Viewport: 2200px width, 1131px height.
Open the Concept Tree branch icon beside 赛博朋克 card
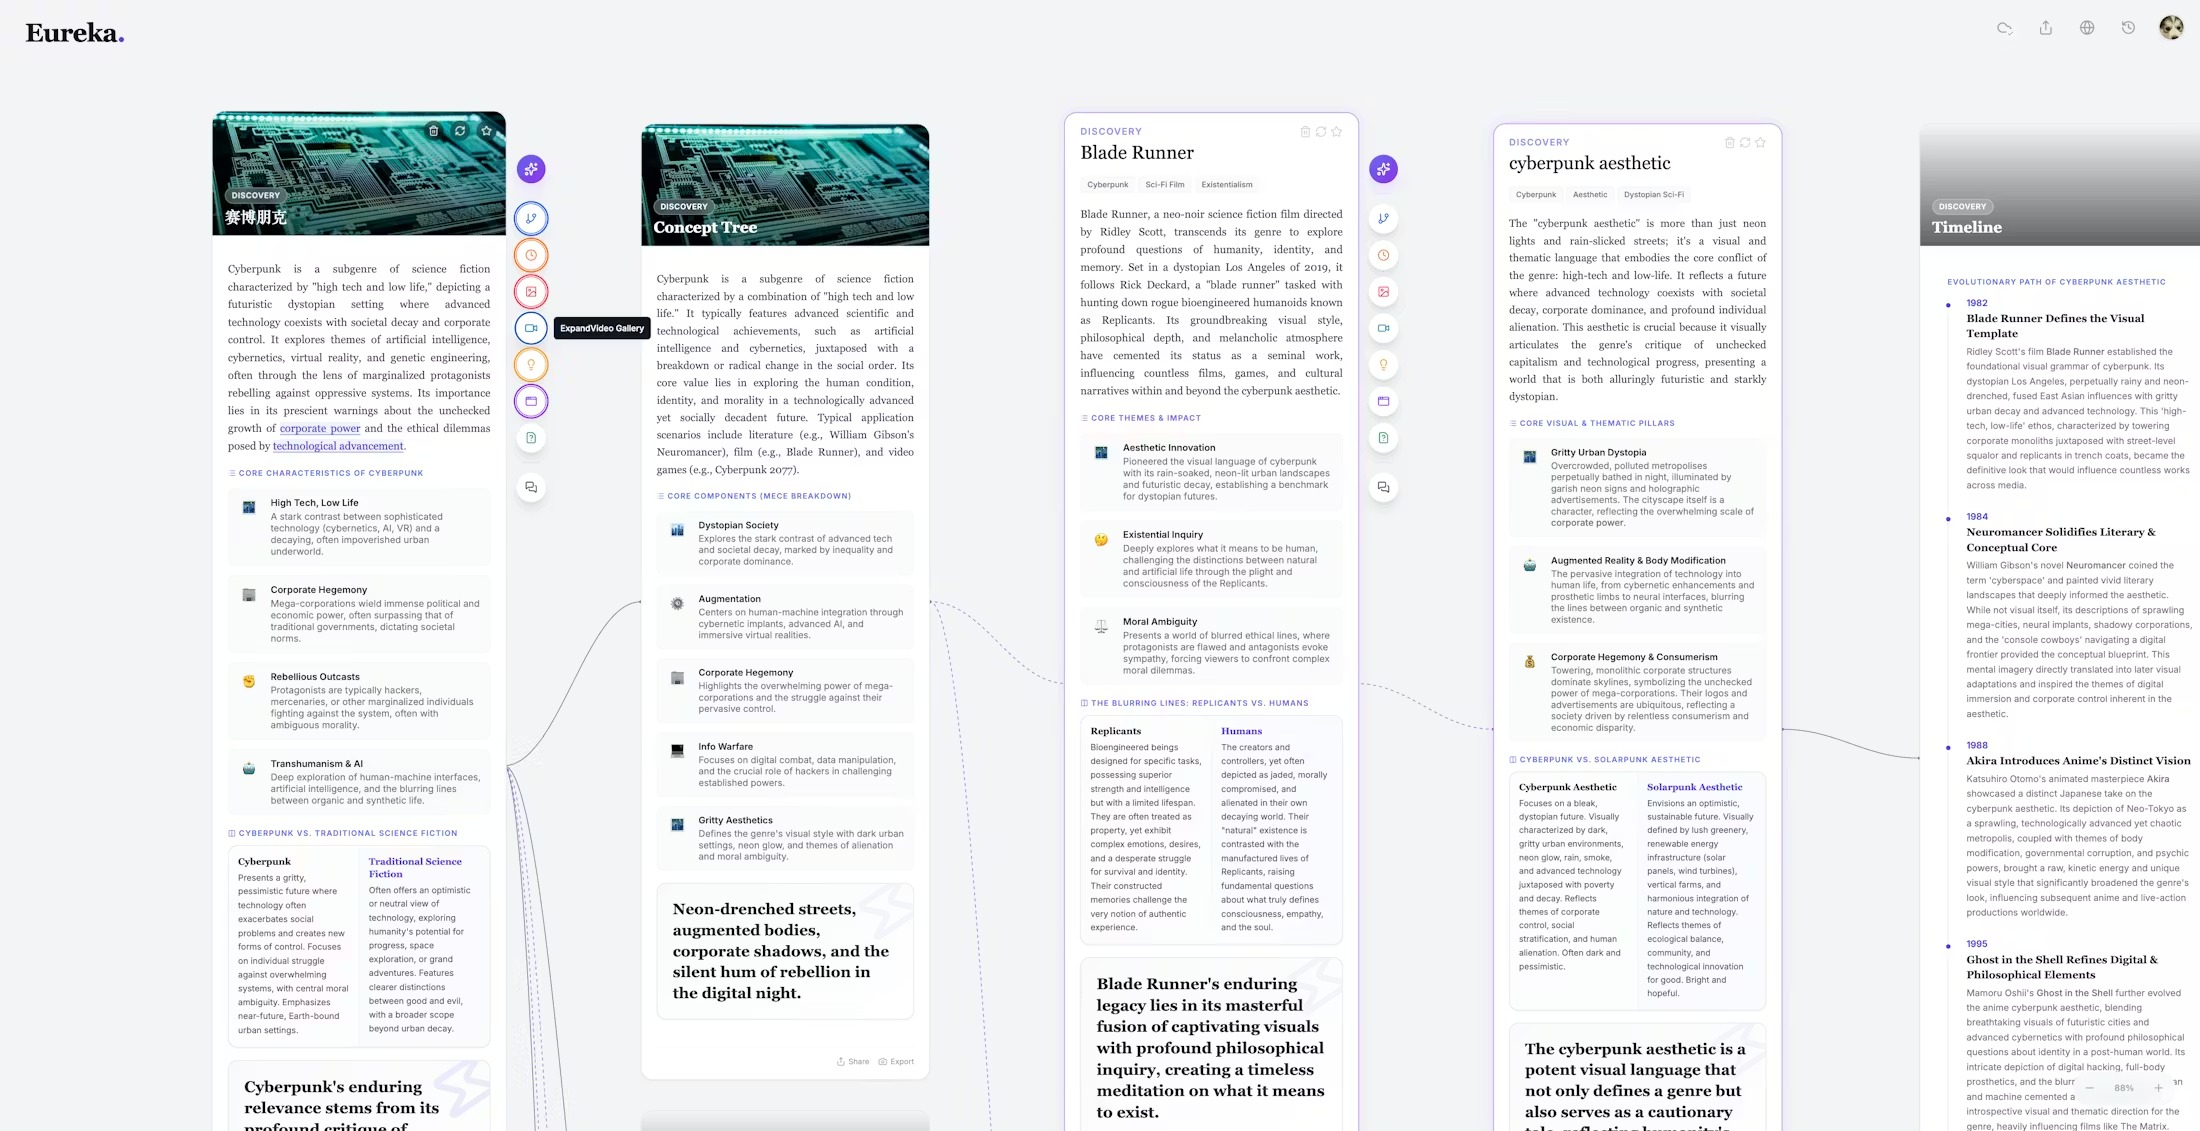click(x=531, y=218)
